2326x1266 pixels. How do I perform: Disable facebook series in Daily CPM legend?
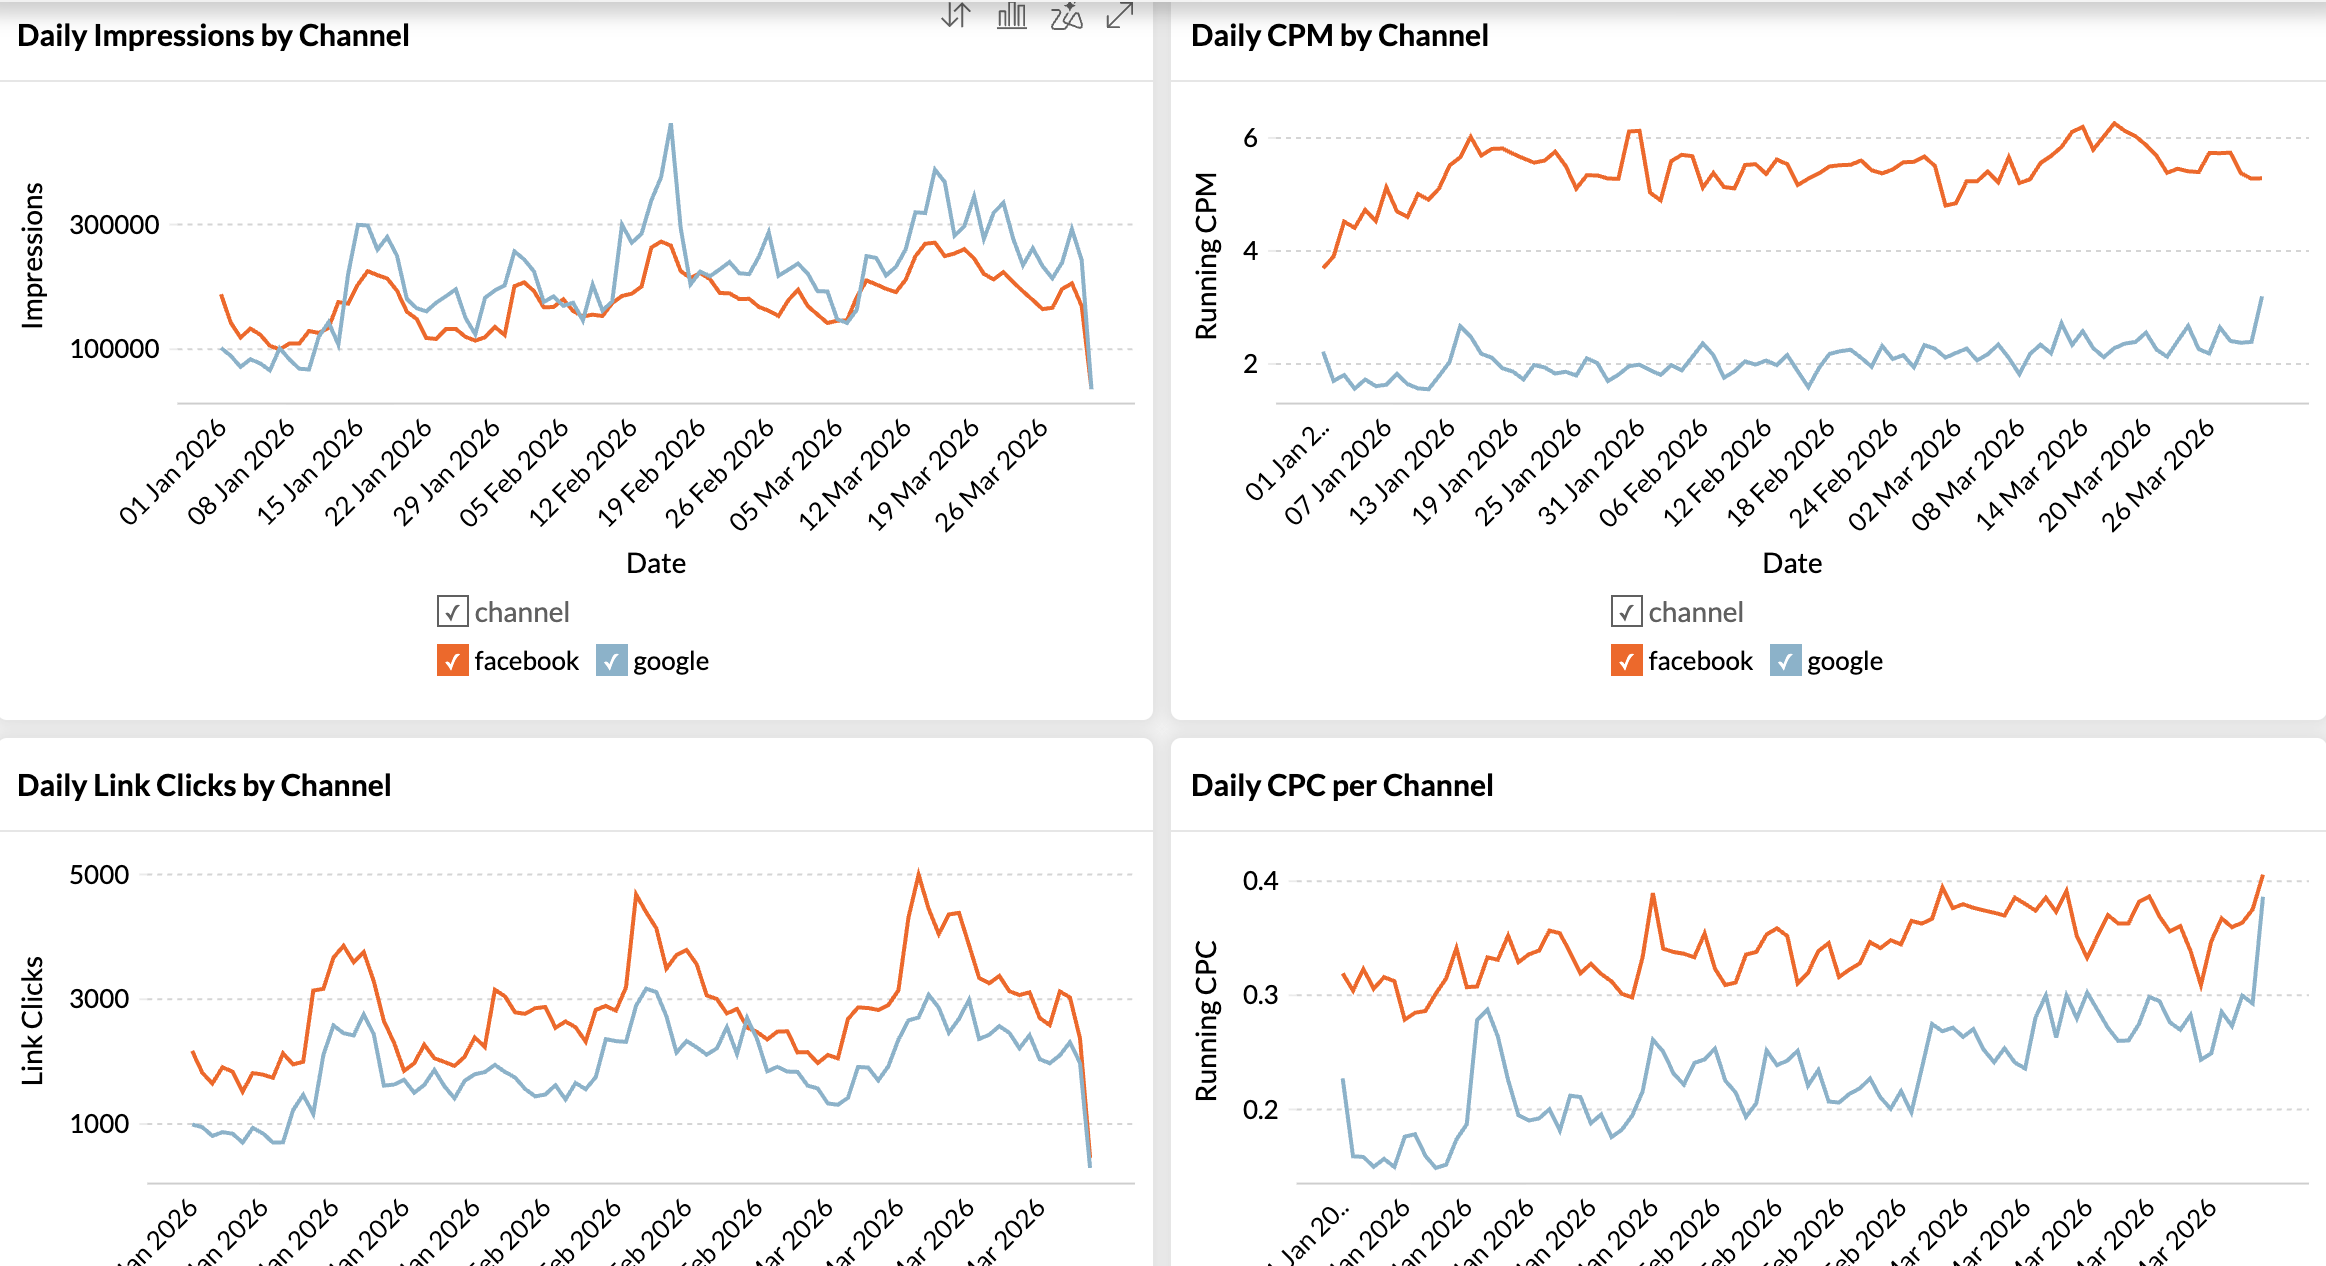(x=1626, y=660)
